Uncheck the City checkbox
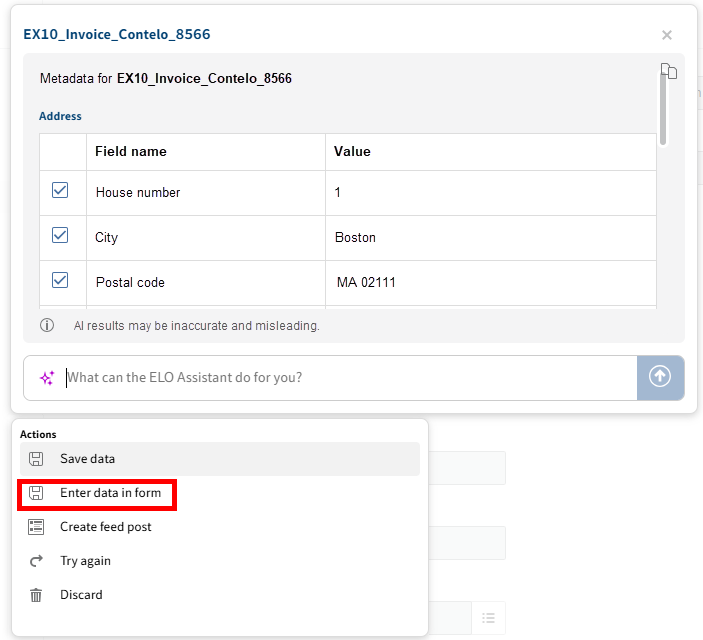 point(60,235)
